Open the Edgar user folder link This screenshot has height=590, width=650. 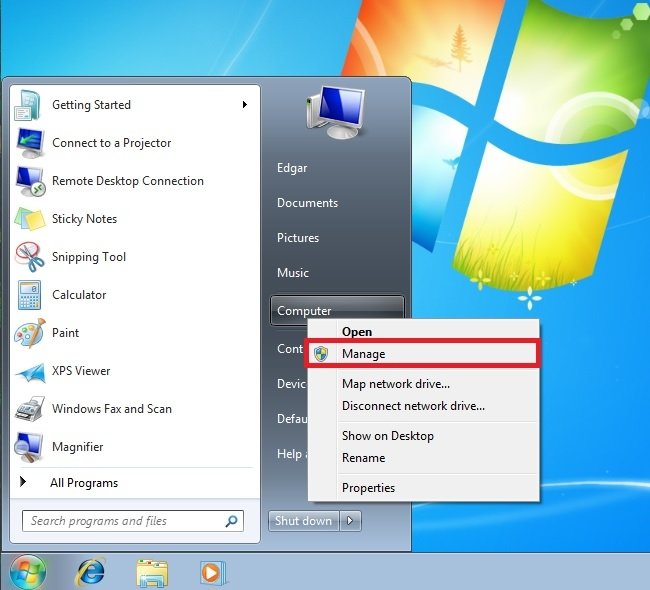[292, 168]
